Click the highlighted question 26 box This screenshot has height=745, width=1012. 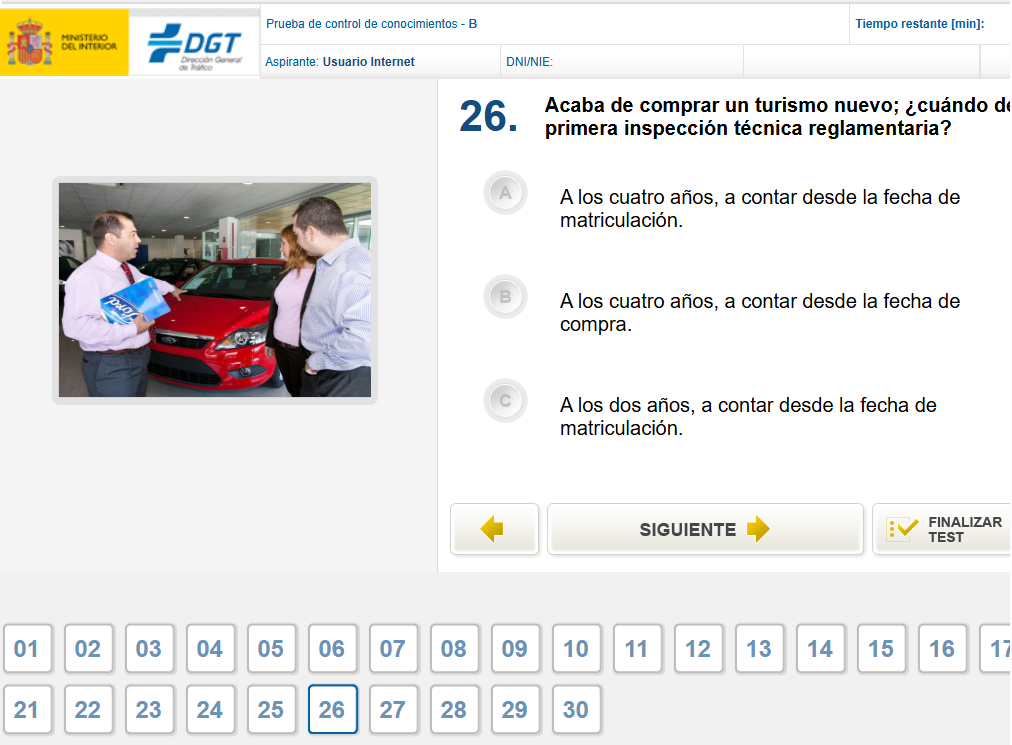[x=332, y=710]
